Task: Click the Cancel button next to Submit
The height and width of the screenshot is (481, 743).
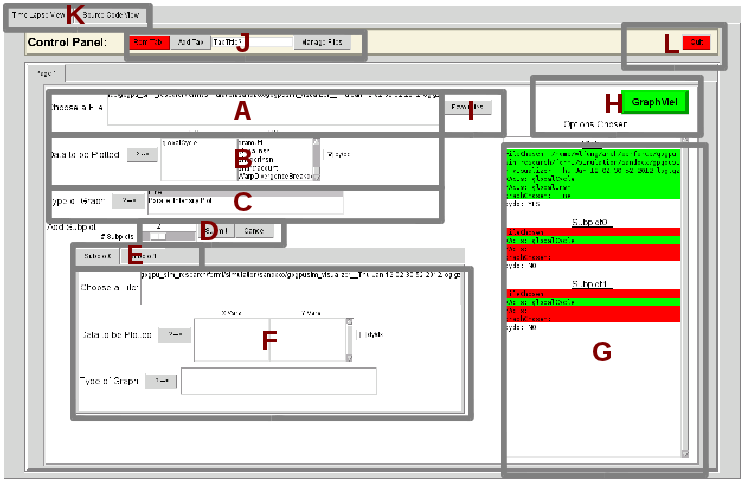Action: 251,231
